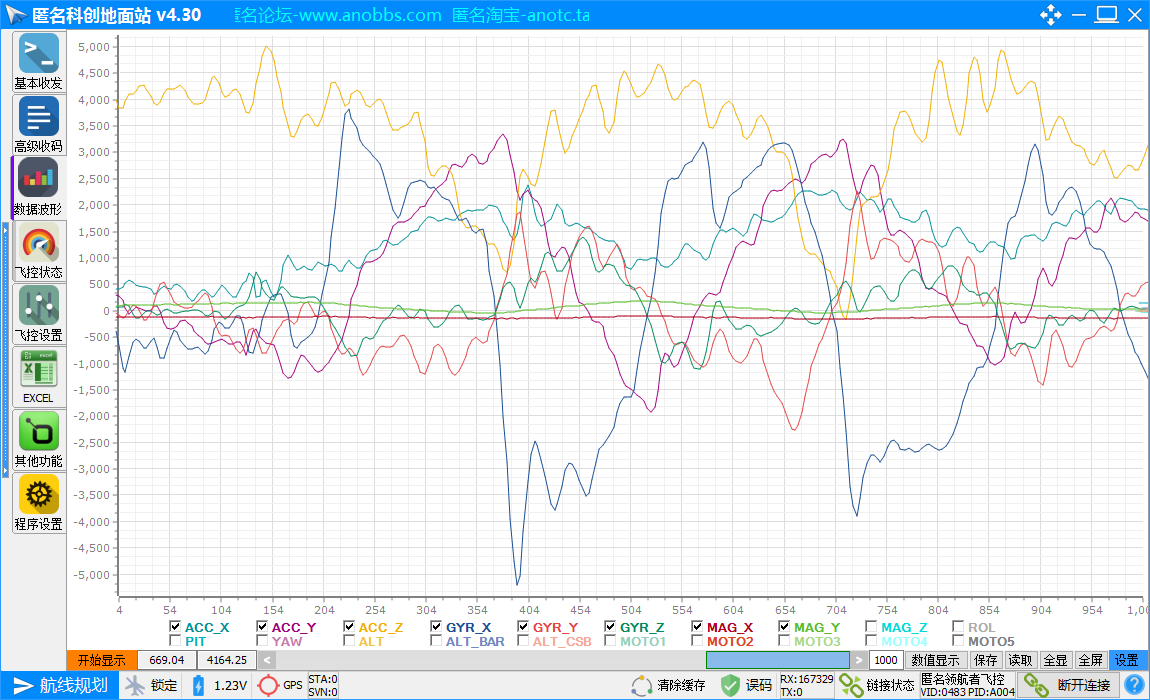
Task: Open the 飞控状态 flight control status page
Action: tap(39, 251)
